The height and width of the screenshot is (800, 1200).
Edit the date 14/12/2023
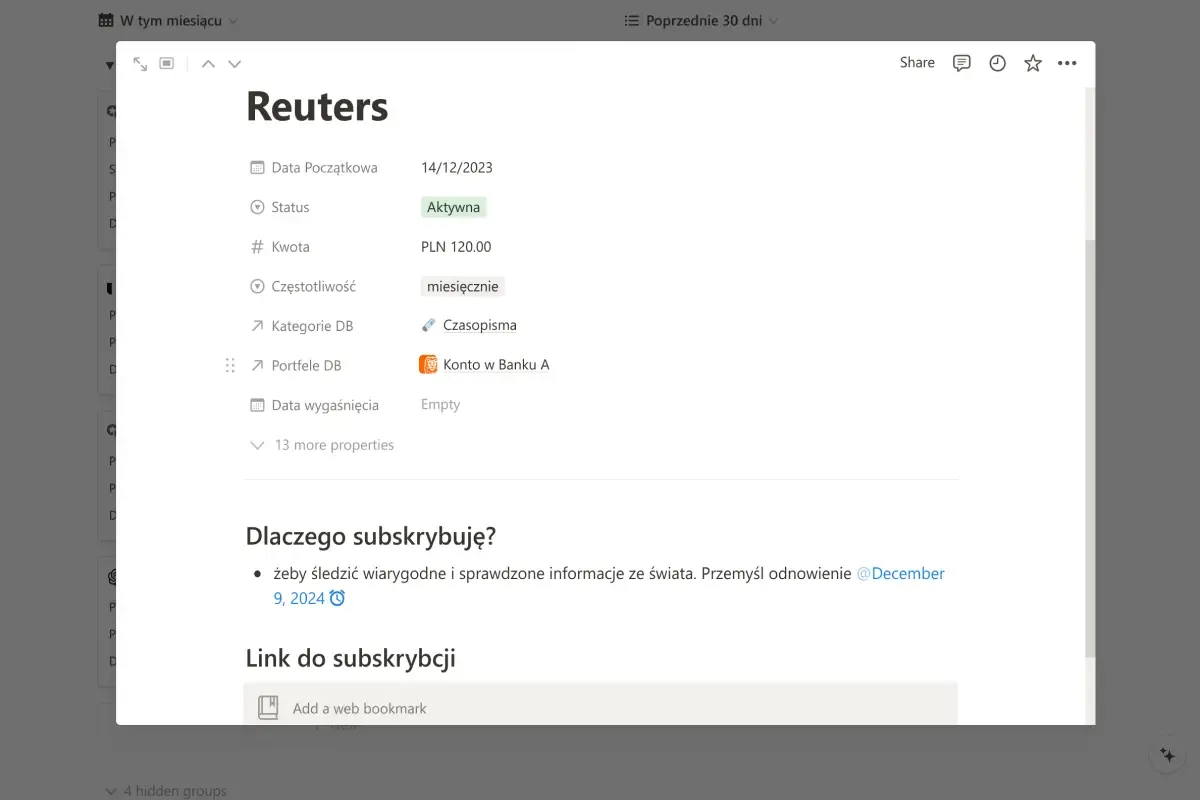(457, 167)
